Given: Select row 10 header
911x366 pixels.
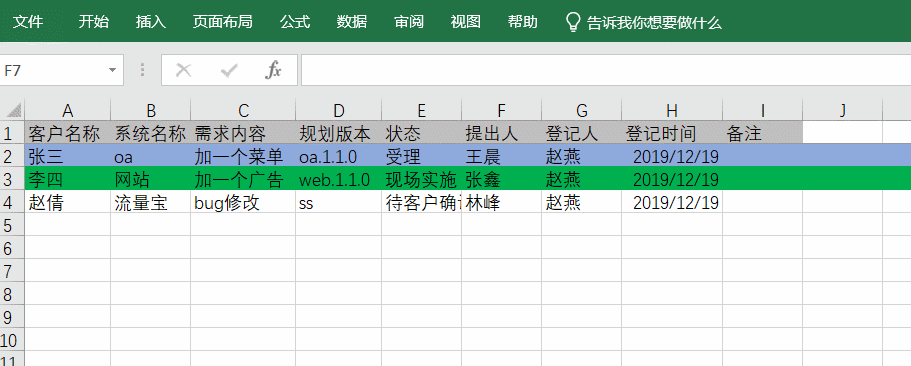Looking at the screenshot, I should point(12,339).
